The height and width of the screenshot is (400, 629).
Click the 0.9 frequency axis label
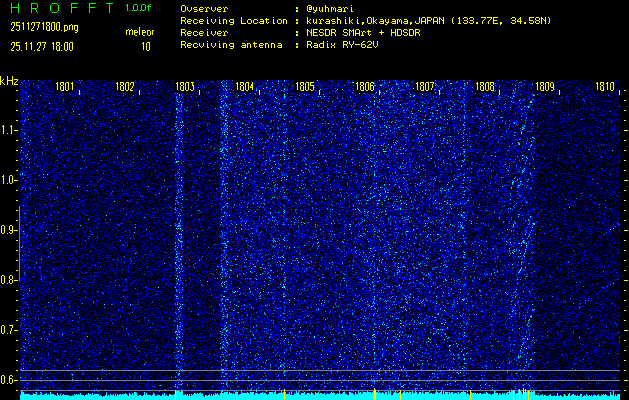[x=8, y=230]
